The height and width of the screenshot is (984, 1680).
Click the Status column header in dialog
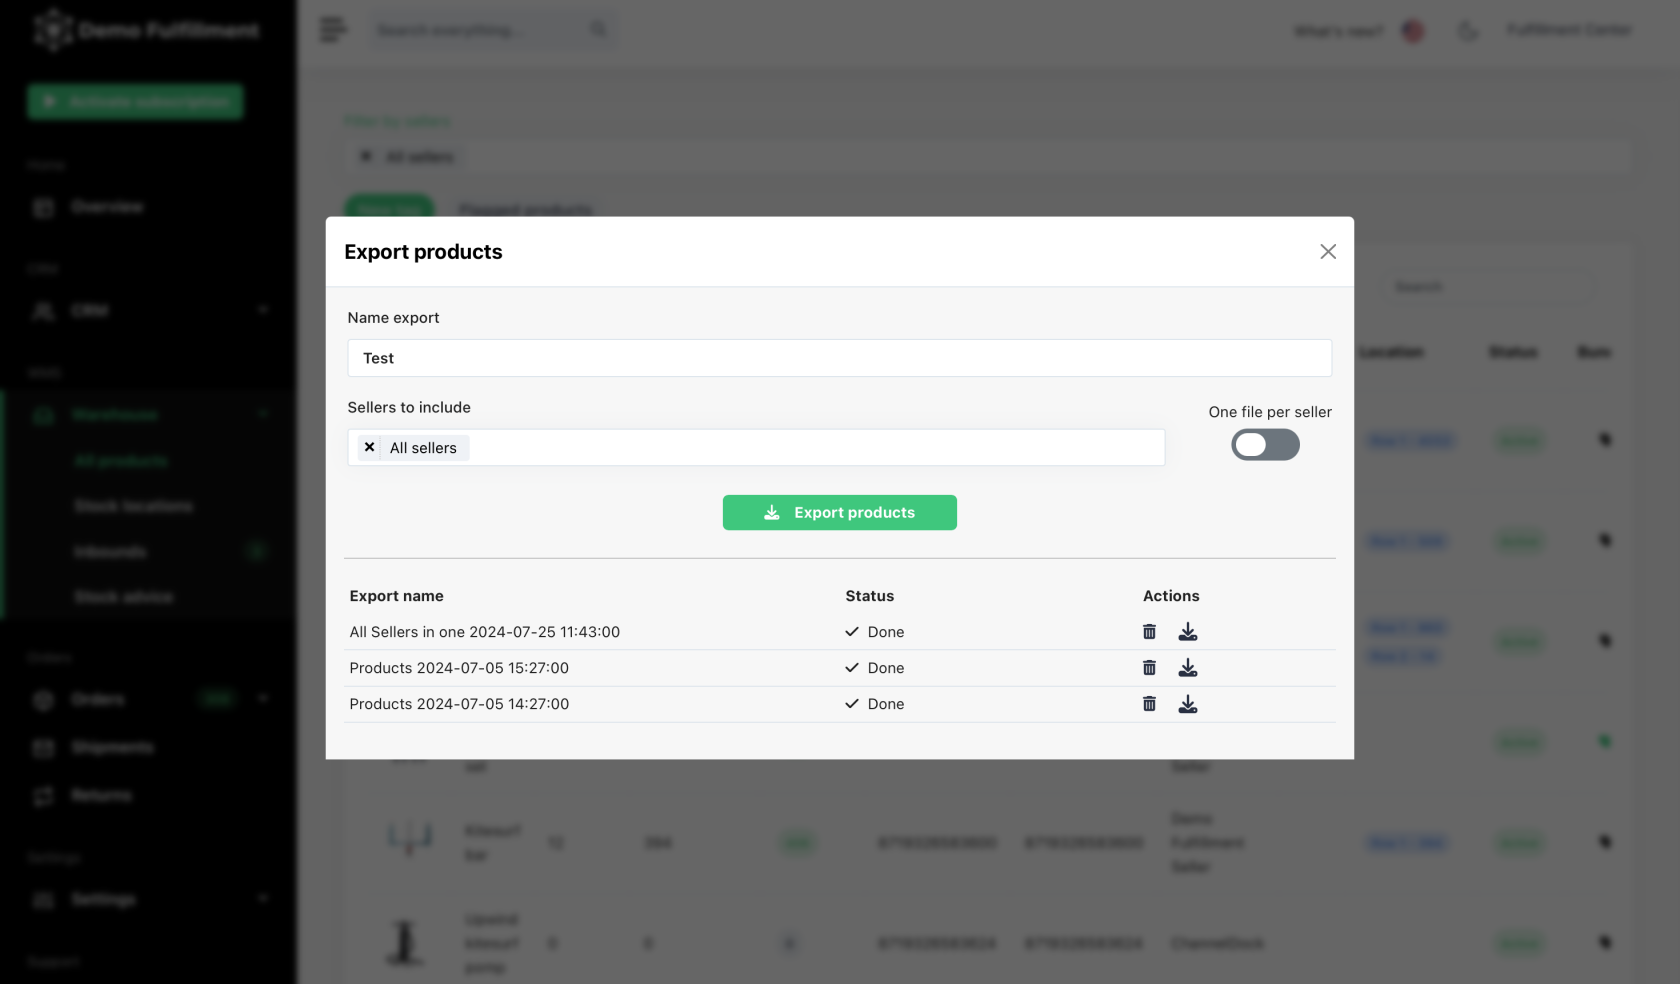(869, 596)
